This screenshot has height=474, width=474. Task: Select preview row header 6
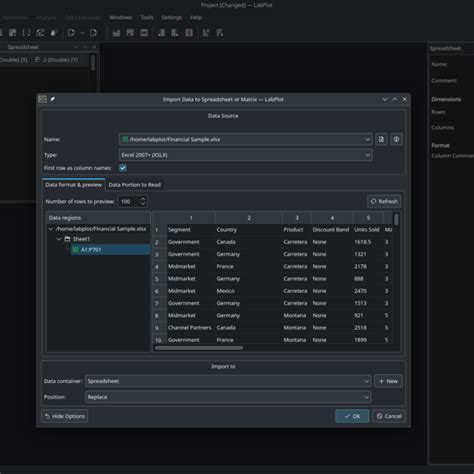tap(159, 291)
